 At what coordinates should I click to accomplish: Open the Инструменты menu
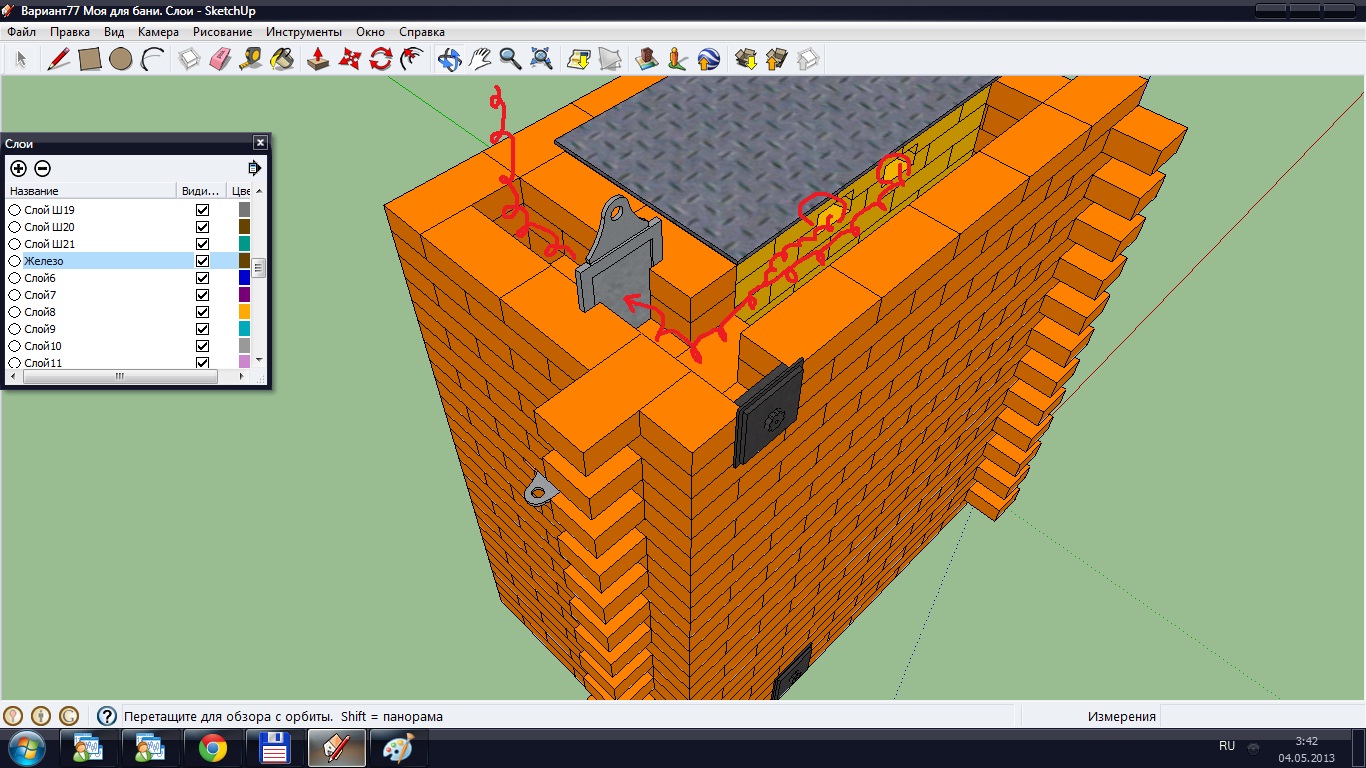coord(303,32)
